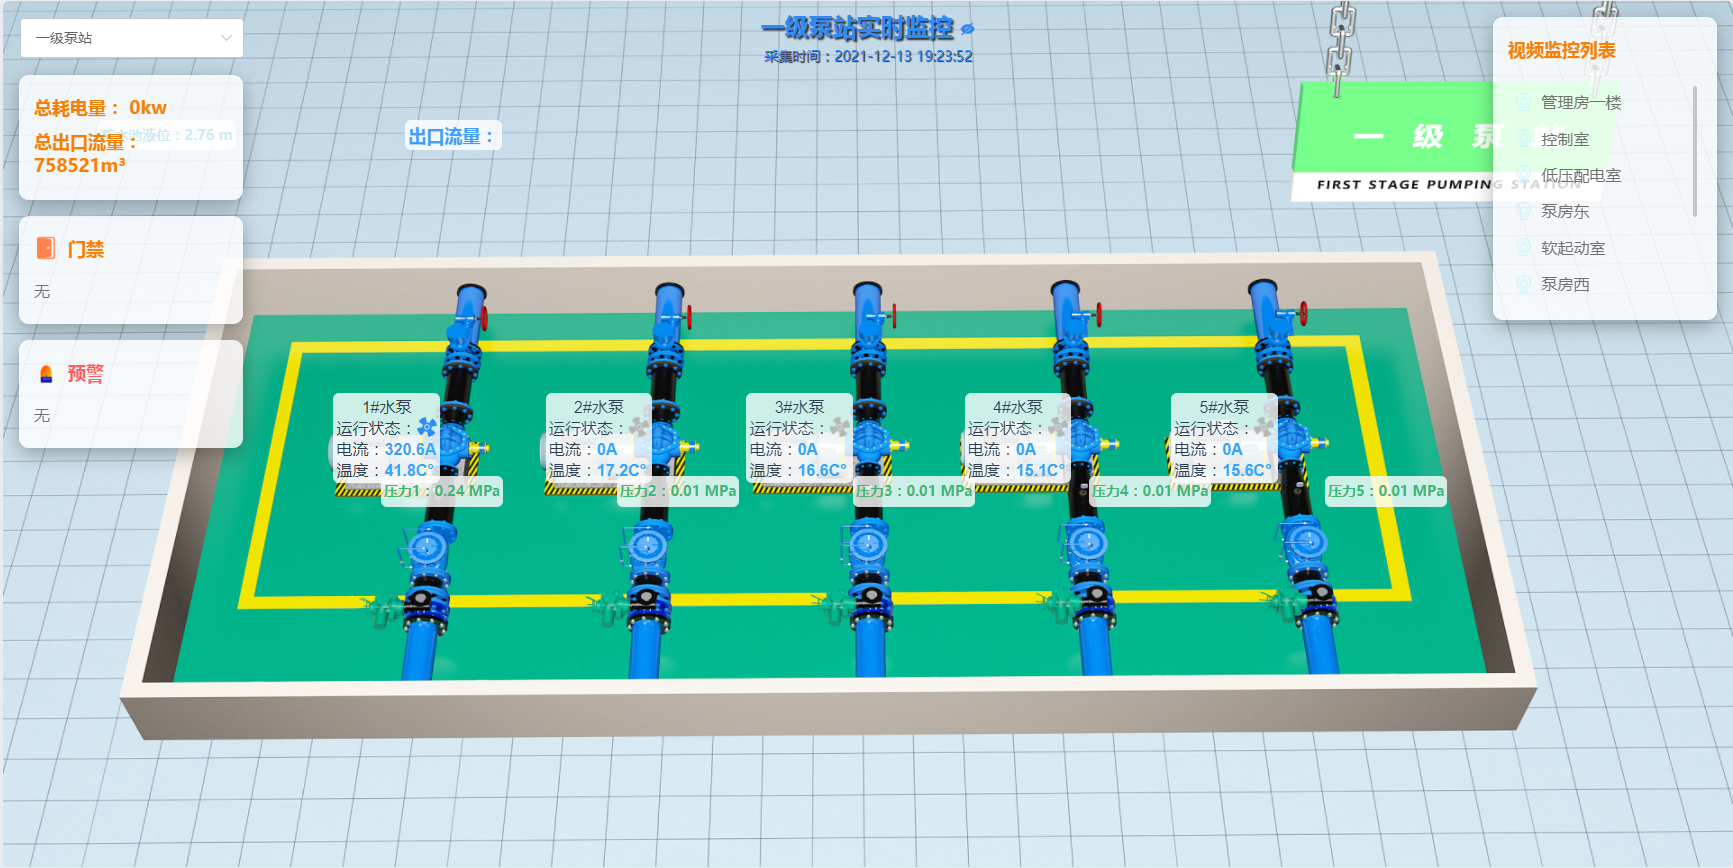The width and height of the screenshot is (1733, 868).
Task: Click the 压力1 0.24 MPa pressure label
Action: click(441, 491)
